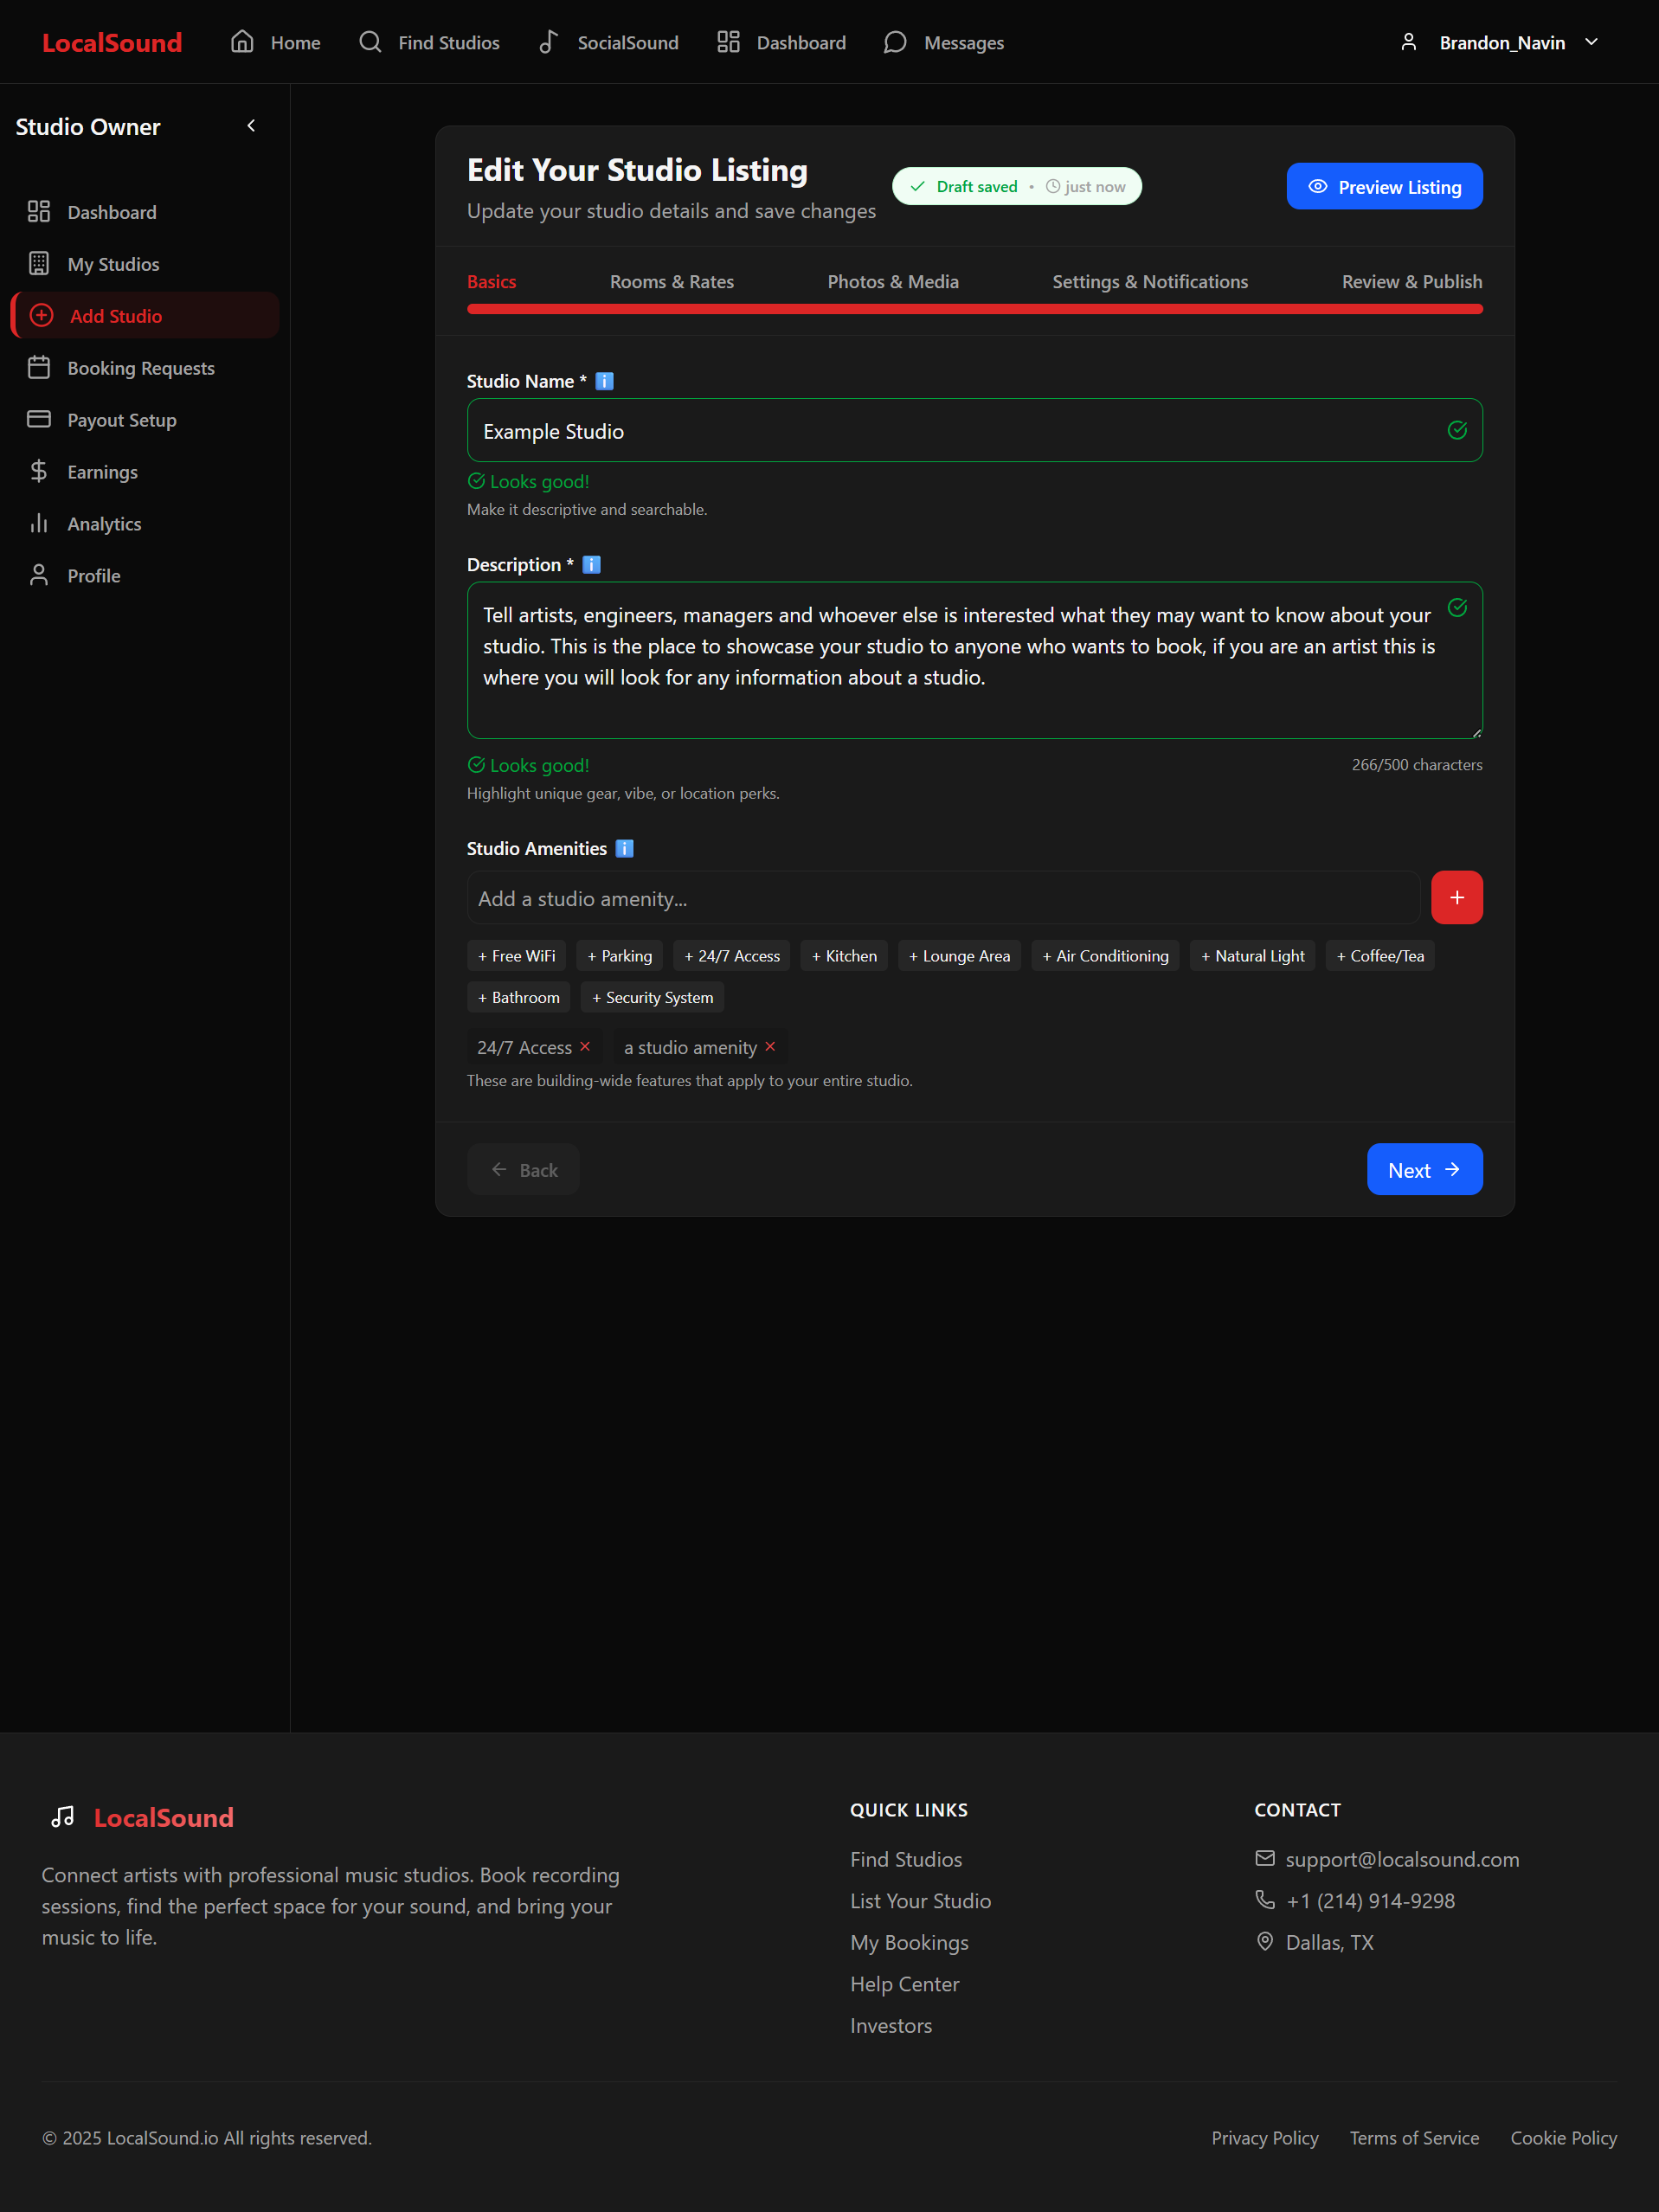Click the LocalSound logo in the header
Screen dimensions: 1659x2212
112,42
